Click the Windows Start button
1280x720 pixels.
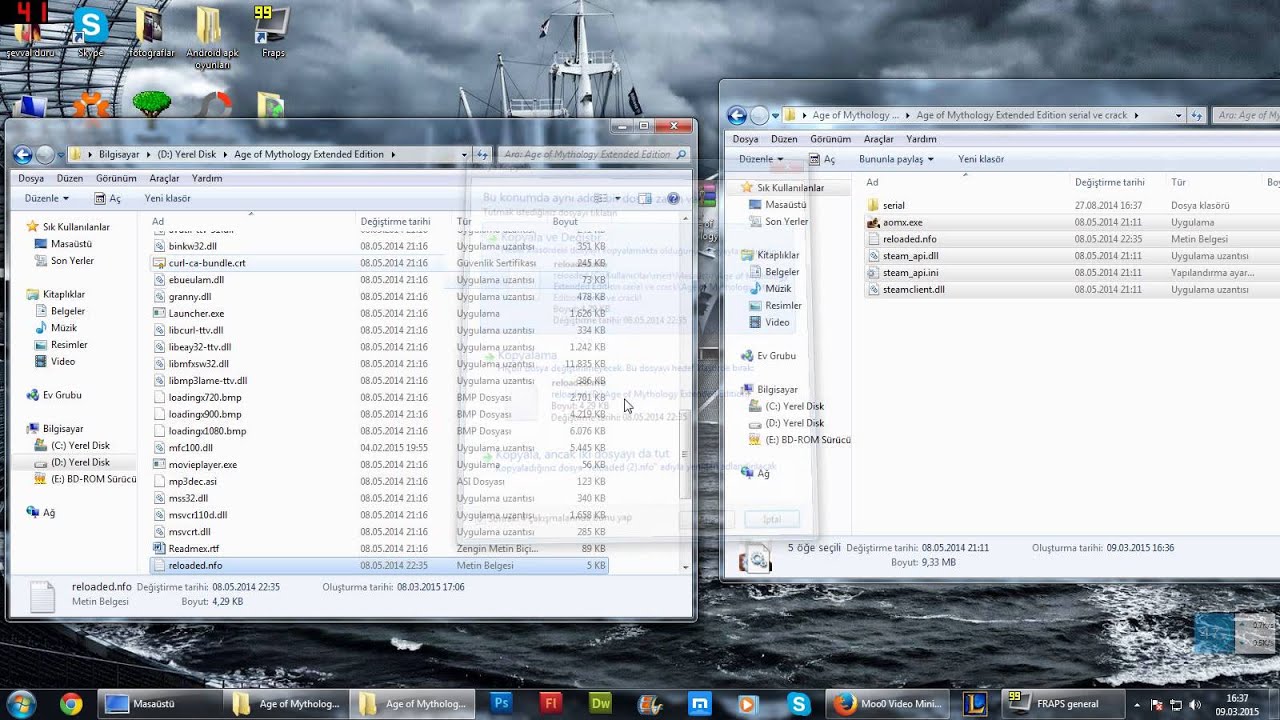click(21, 704)
